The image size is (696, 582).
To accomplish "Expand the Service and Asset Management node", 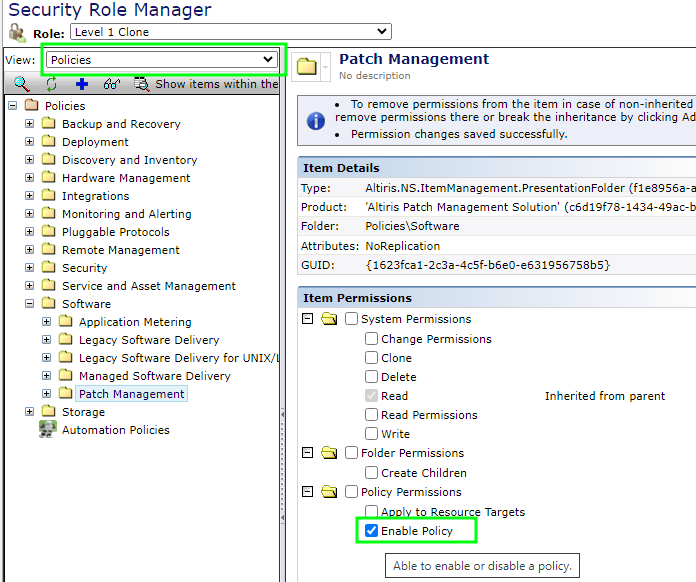I will coord(30,285).
